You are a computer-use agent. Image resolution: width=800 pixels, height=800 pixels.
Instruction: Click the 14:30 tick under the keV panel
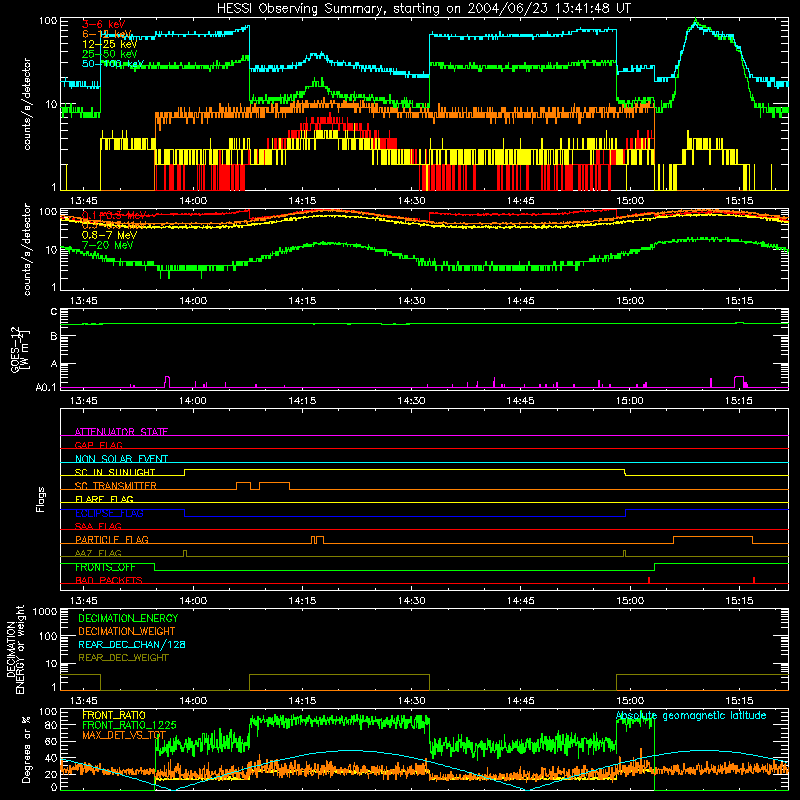(x=411, y=201)
